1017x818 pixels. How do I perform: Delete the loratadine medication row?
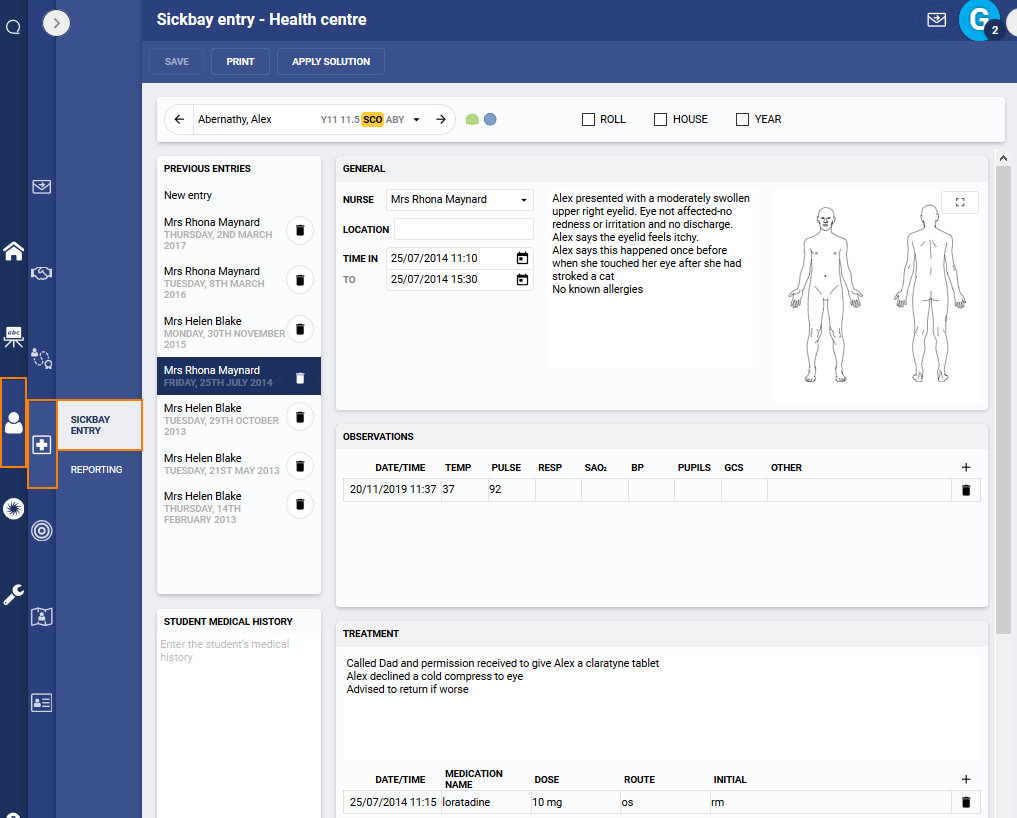point(965,802)
